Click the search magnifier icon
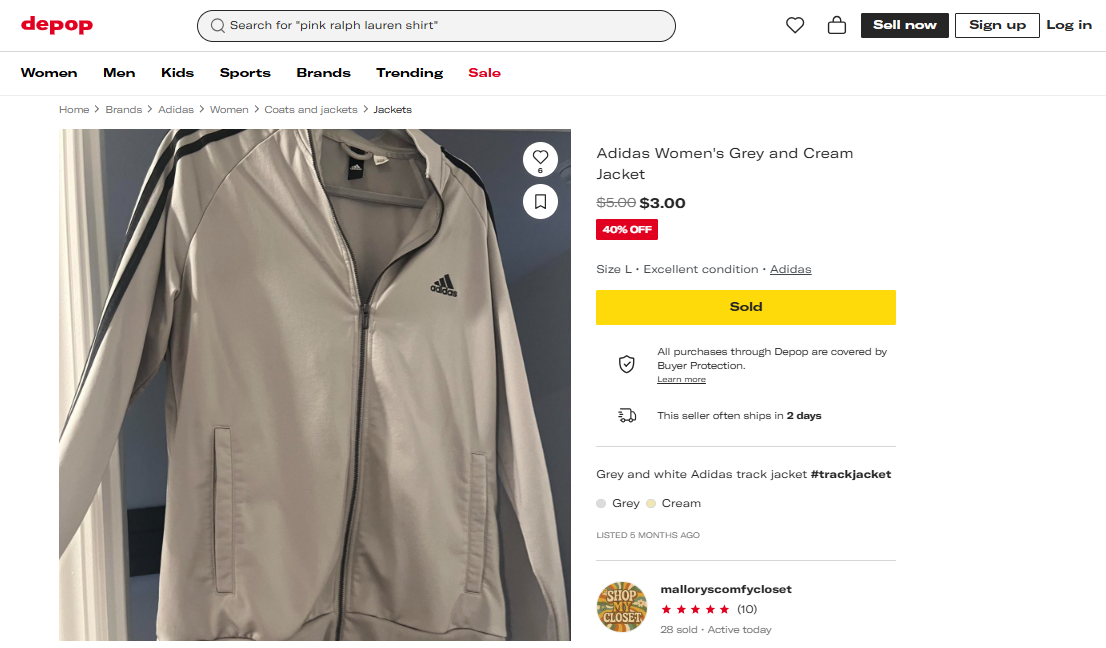The image size is (1106, 648). [x=217, y=26]
